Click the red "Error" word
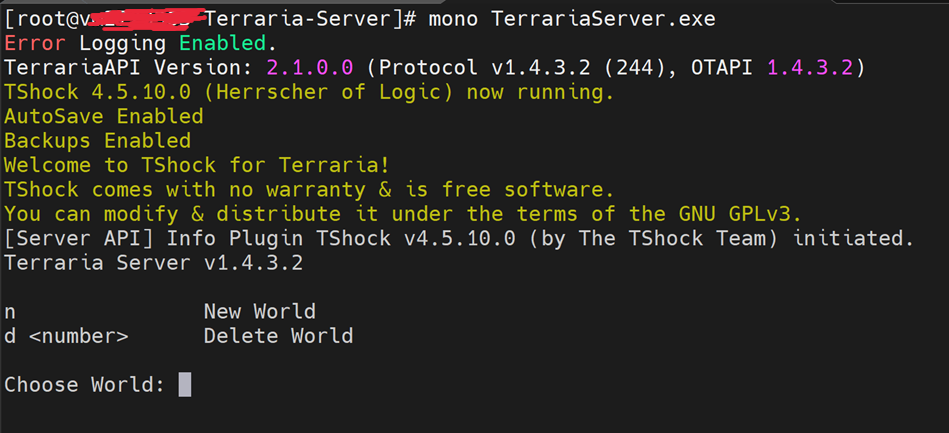Viewport: 949px width, 433px height. [x=35, y=44]
